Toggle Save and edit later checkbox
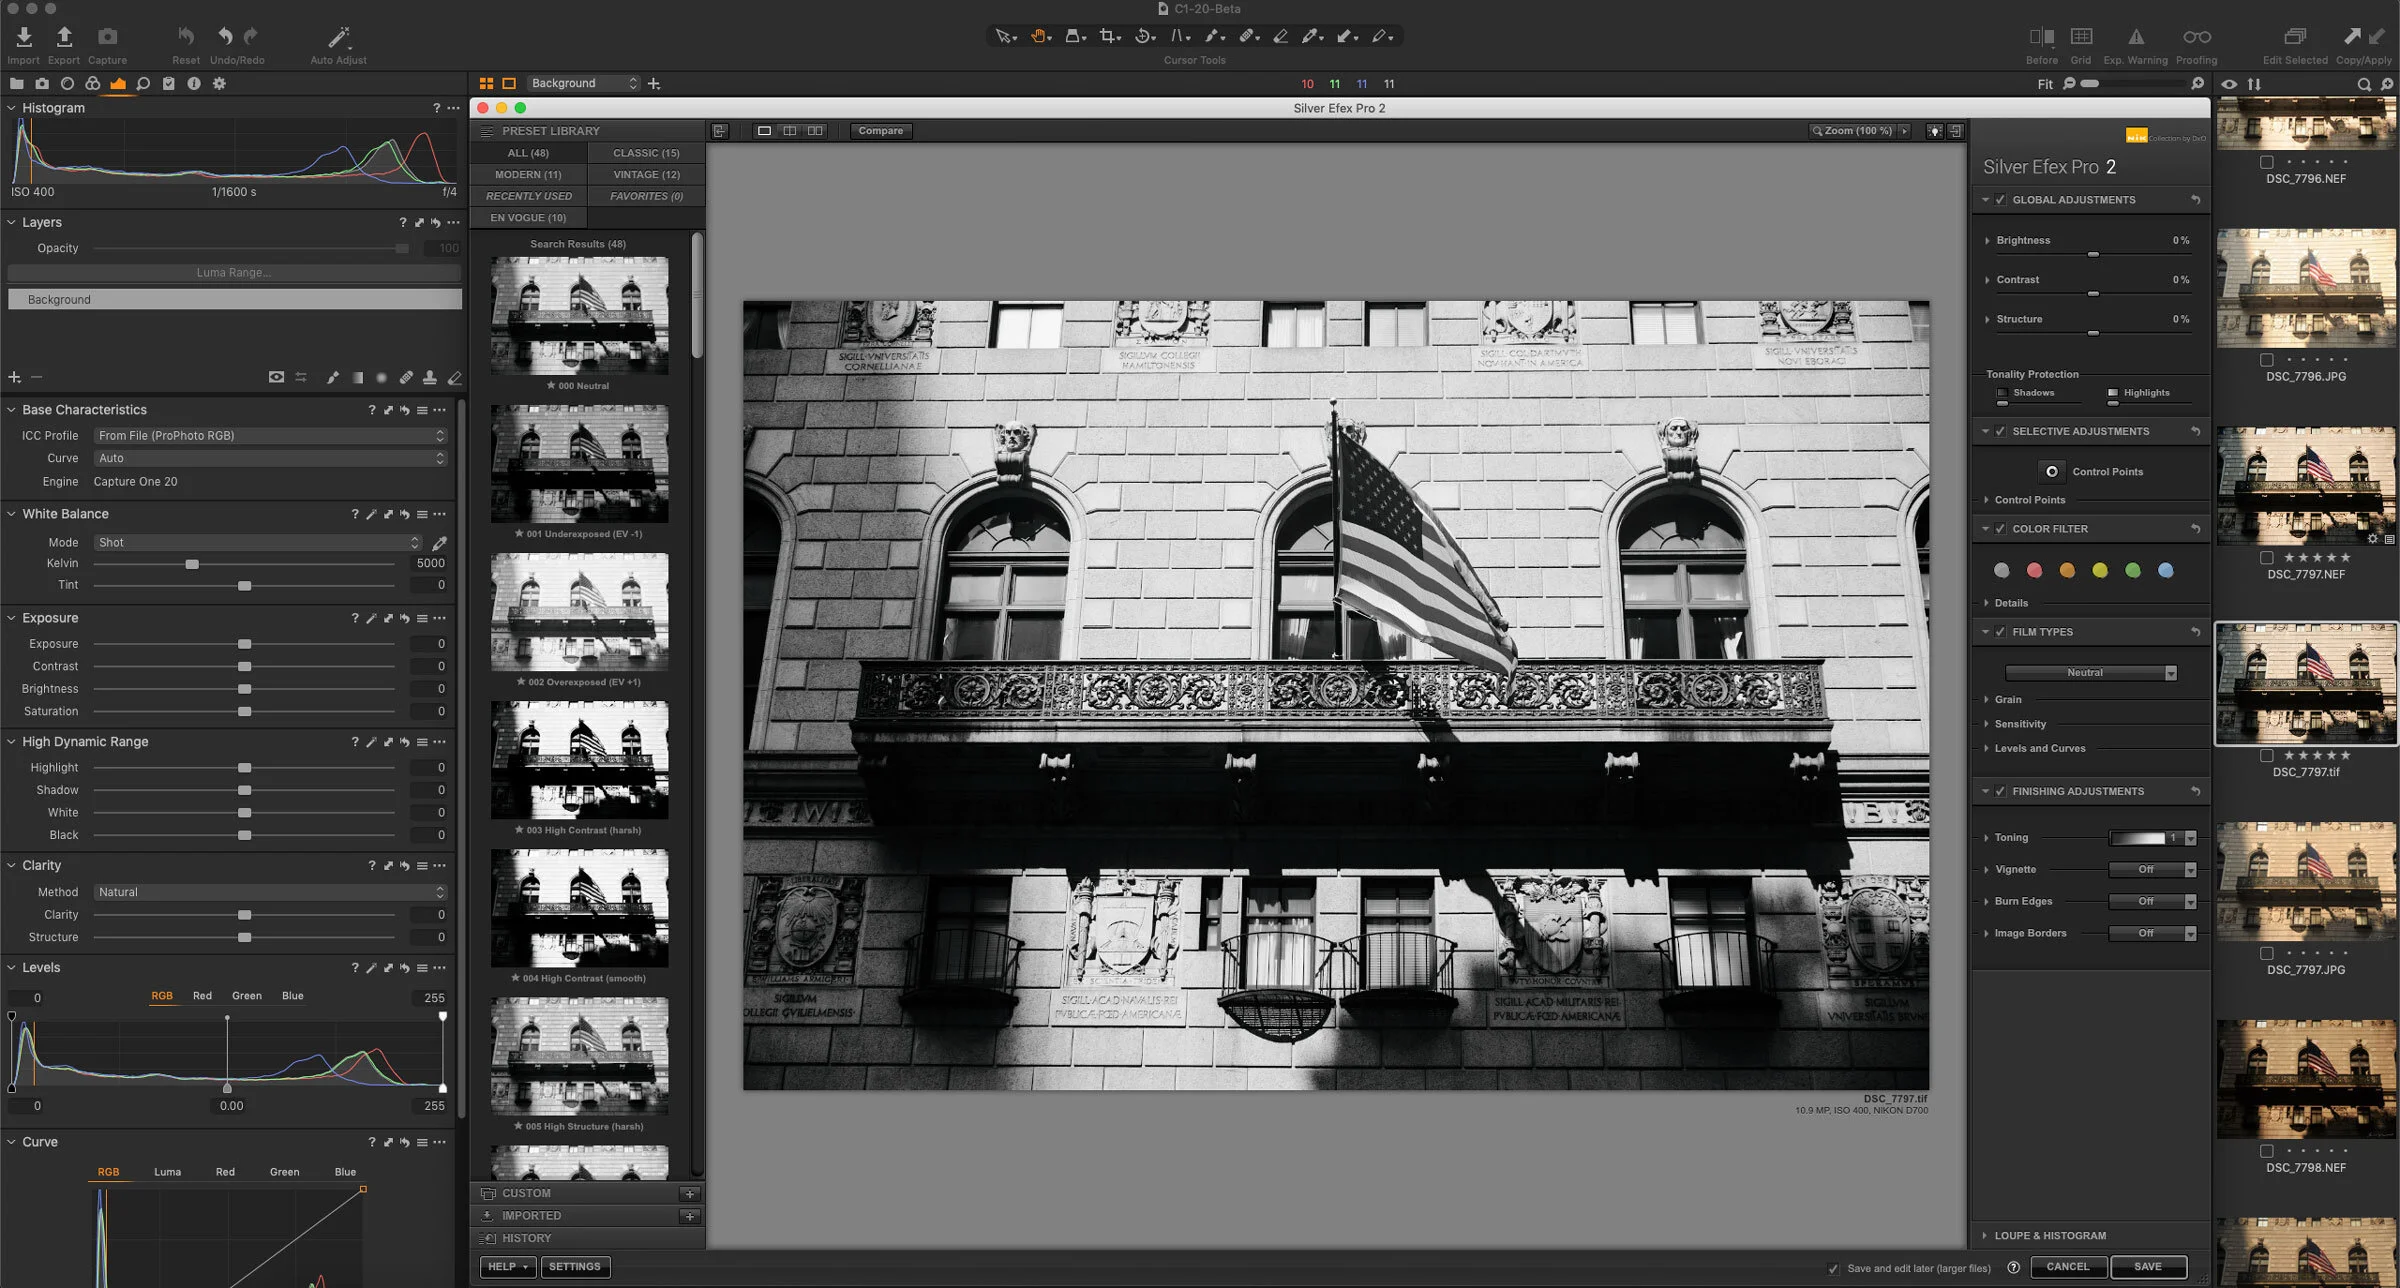 pos(1833,1268)
